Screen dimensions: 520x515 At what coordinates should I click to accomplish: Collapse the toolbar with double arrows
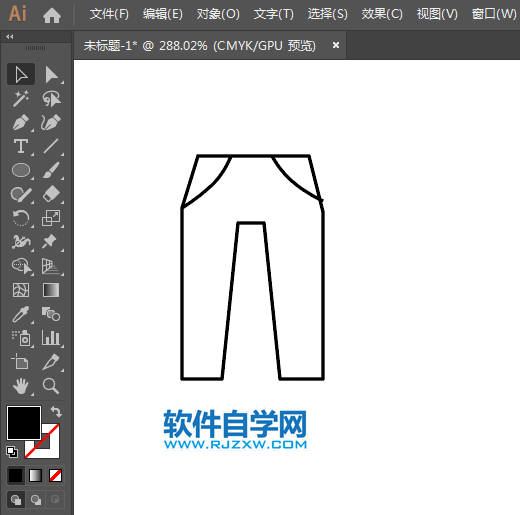[x=10, y=37]
